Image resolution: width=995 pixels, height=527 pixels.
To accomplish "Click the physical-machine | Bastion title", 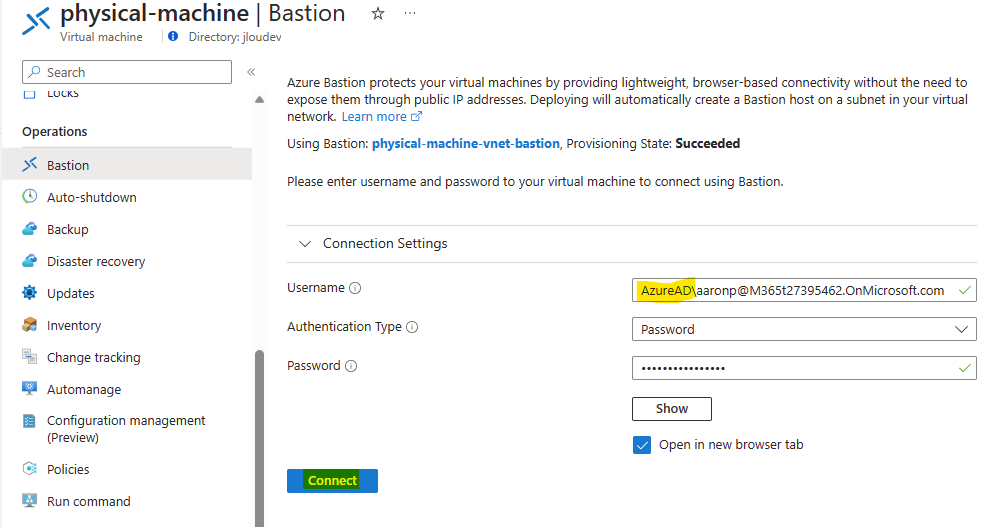I will coord(202,13).
